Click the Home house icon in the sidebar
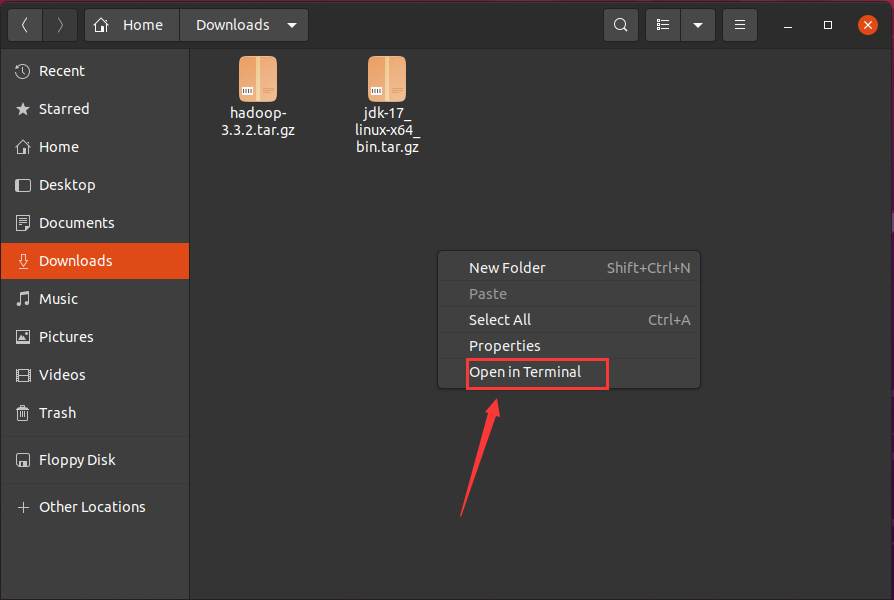This screenshot has height=600, width=894. [23, 147]
